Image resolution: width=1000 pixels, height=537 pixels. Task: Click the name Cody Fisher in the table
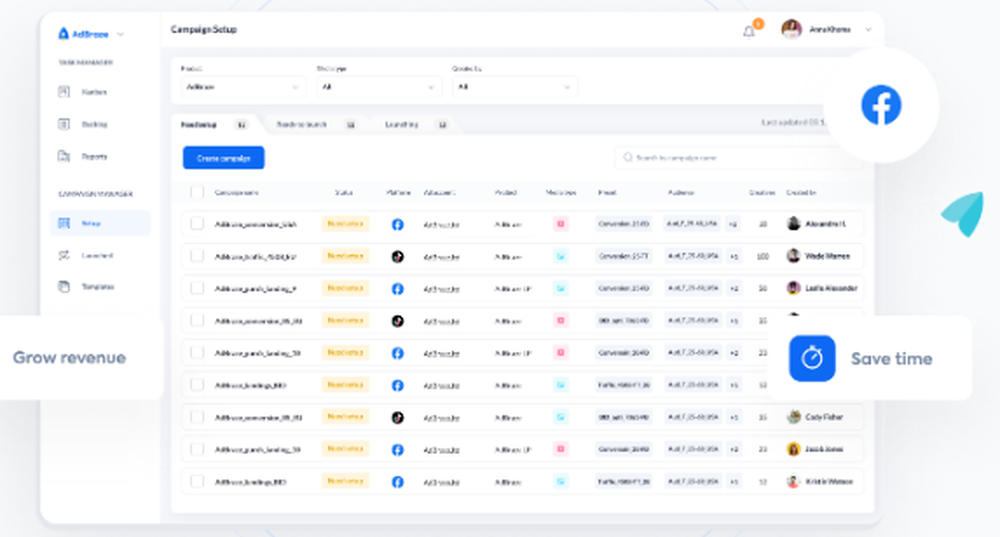tap(824, 417)
